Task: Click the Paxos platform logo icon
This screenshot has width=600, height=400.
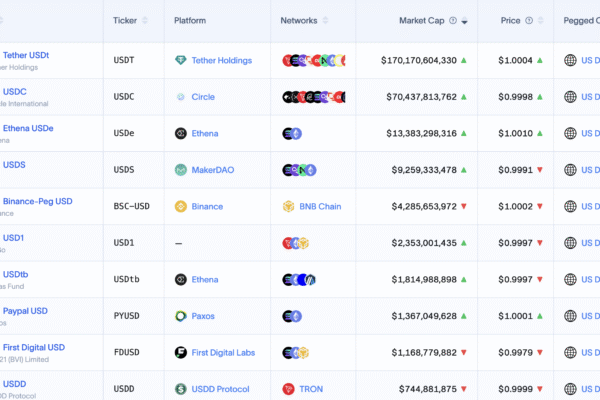Action: pos(181,316)
